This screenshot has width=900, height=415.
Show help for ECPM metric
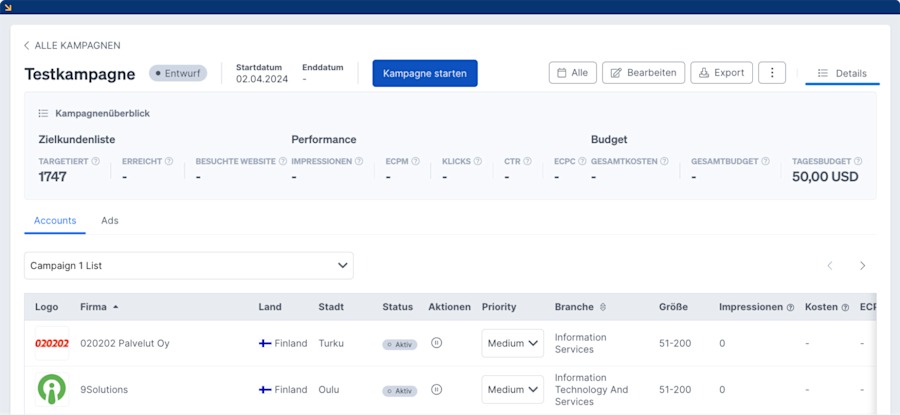[416, 161]
